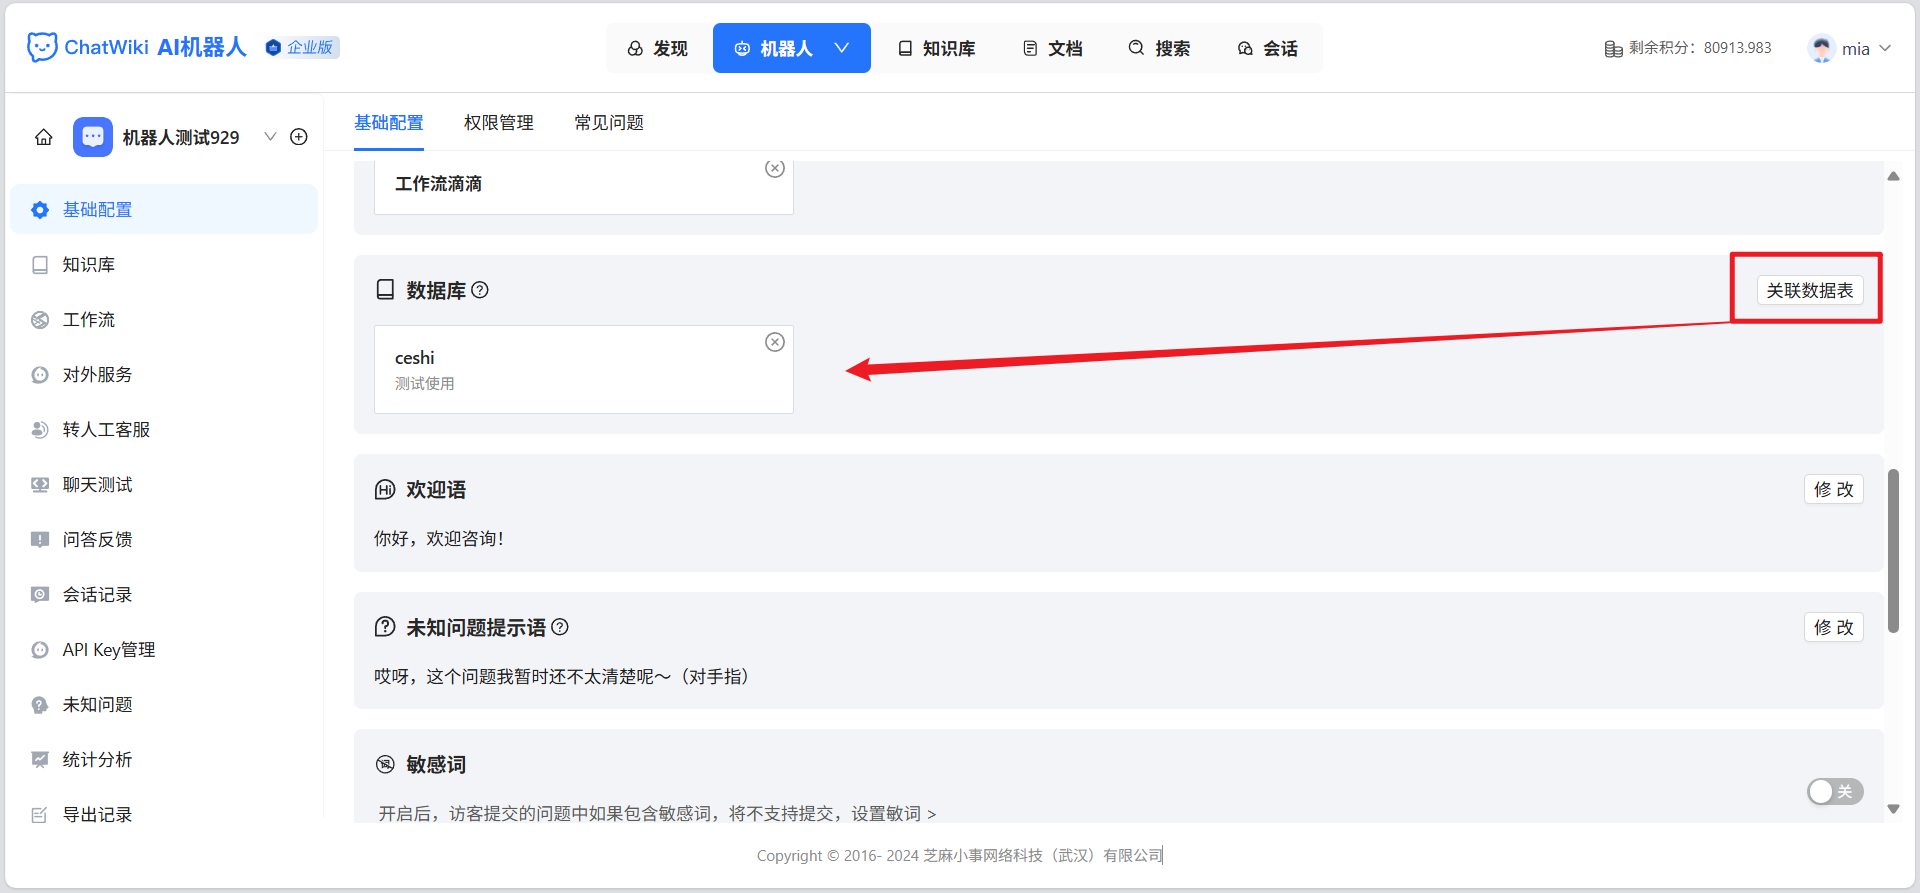Open 聊天测试 sidebar item
1920x893 pixels.
[164, 484]
